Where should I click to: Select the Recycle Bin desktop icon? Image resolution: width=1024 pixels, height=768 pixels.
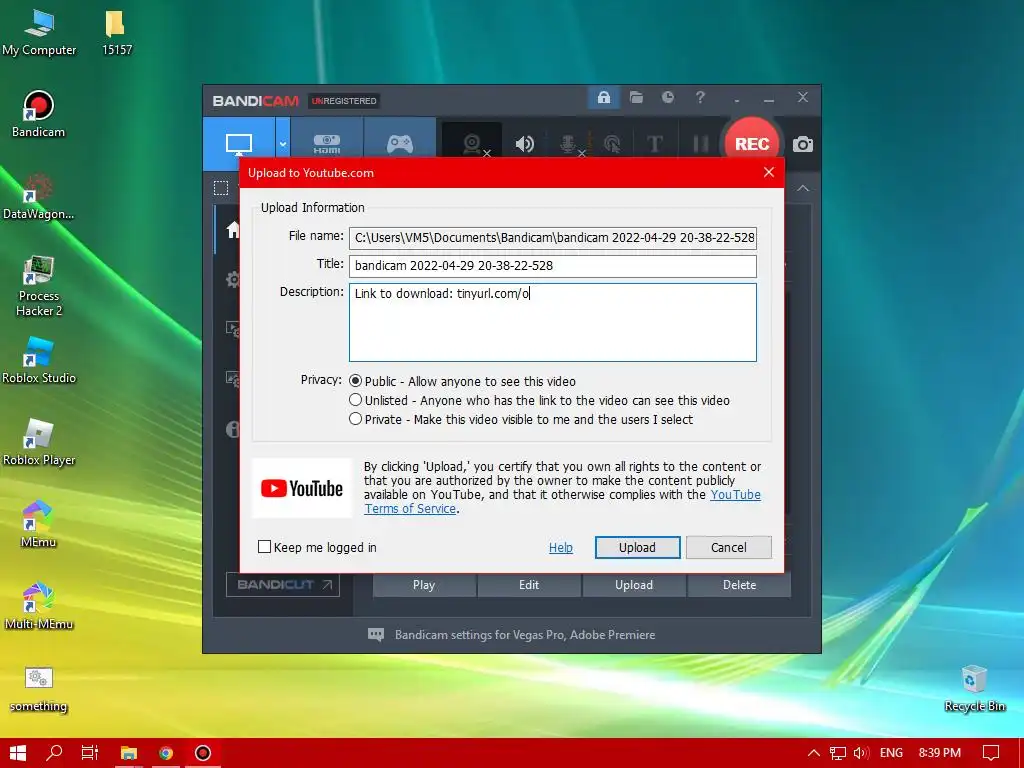974,688
